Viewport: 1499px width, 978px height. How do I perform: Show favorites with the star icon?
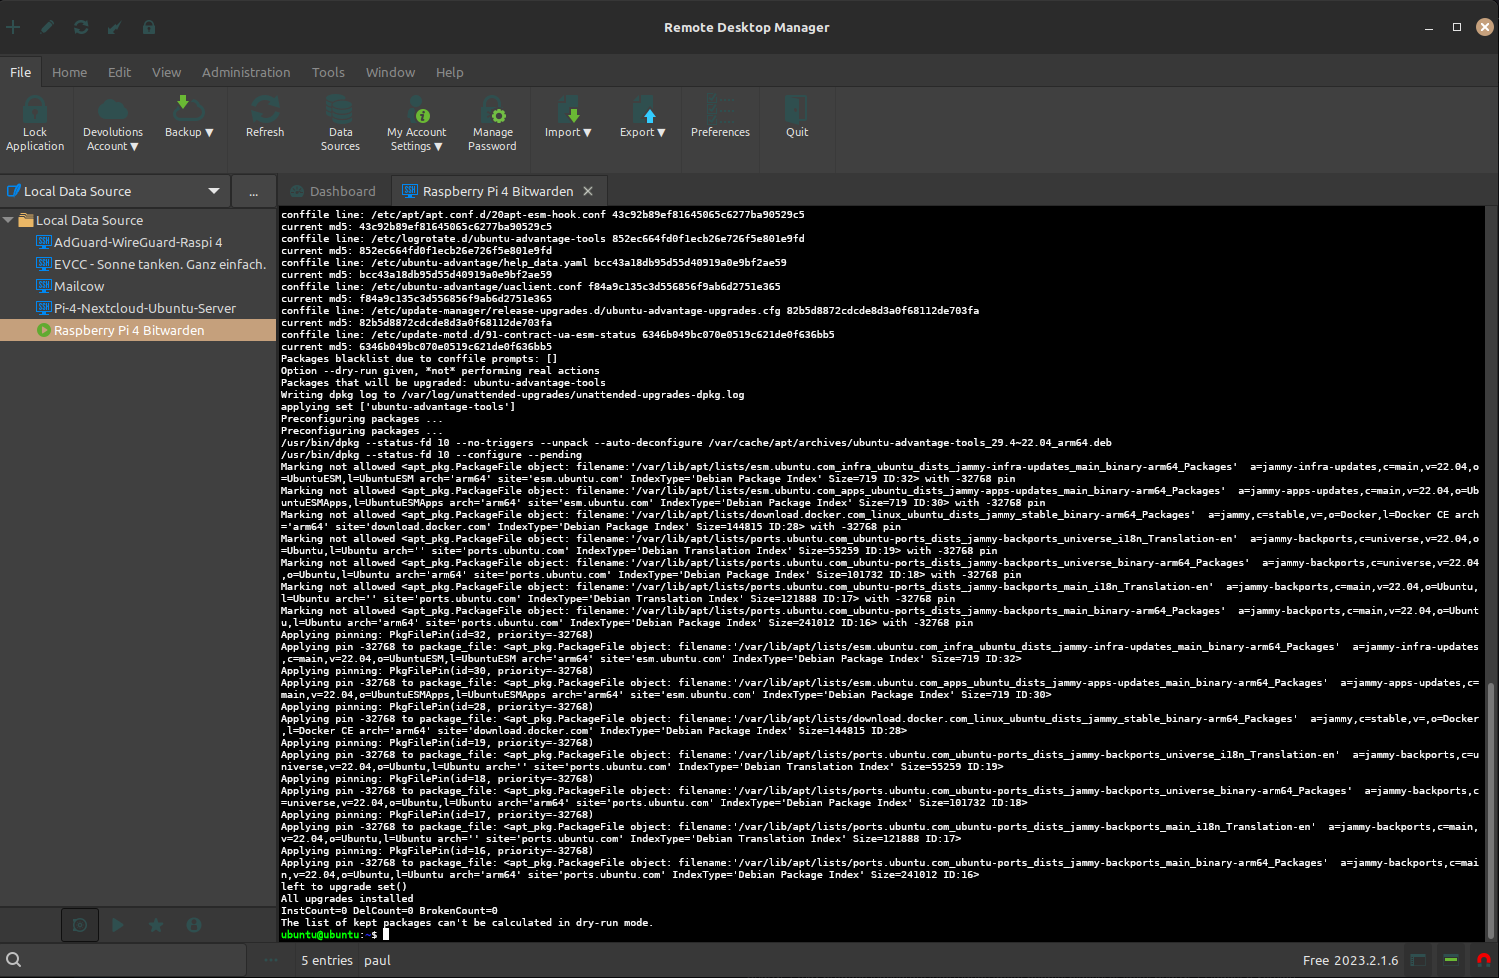pyautogui.click(x=156, y=925)
